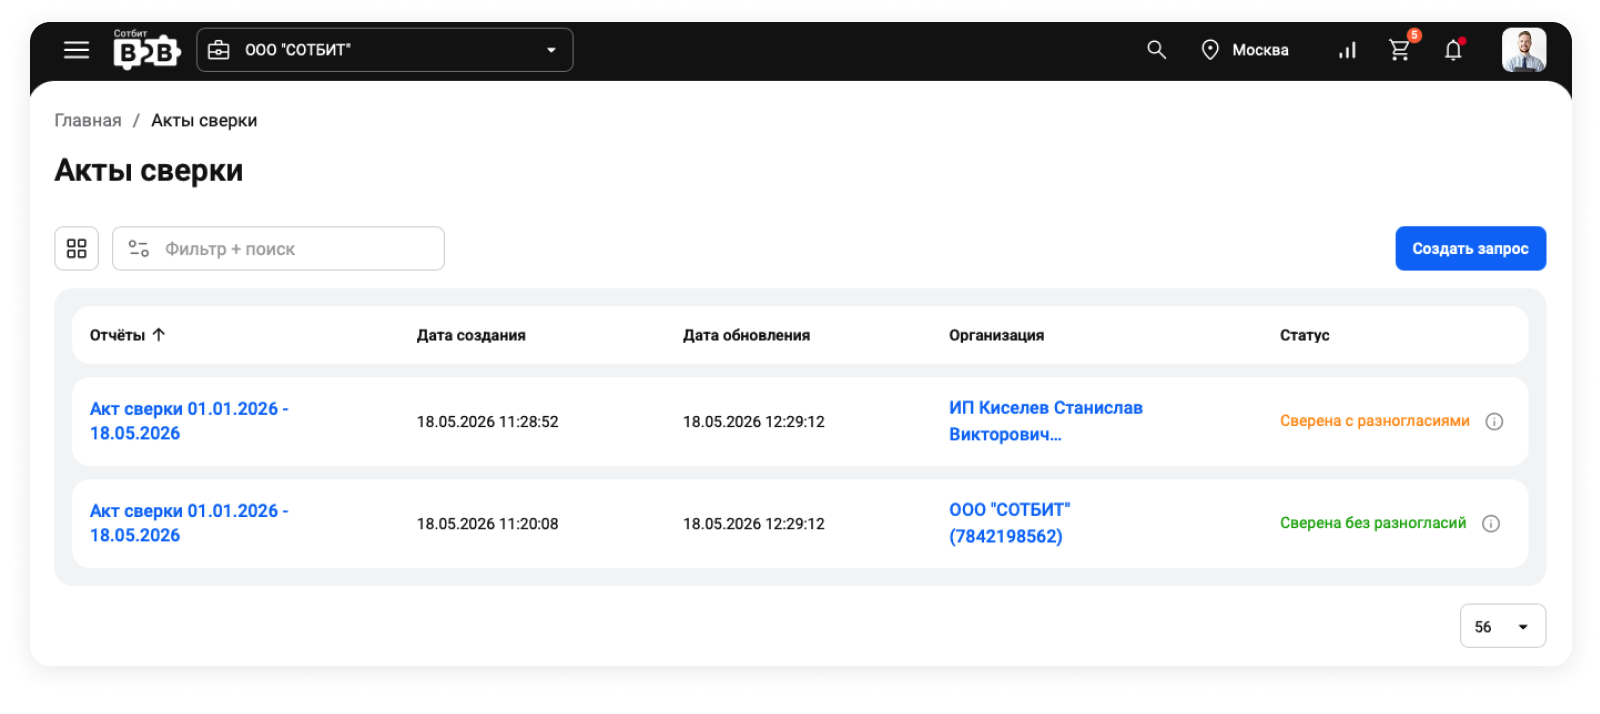Sort by Дата обновления column

[x=746, y=335]
